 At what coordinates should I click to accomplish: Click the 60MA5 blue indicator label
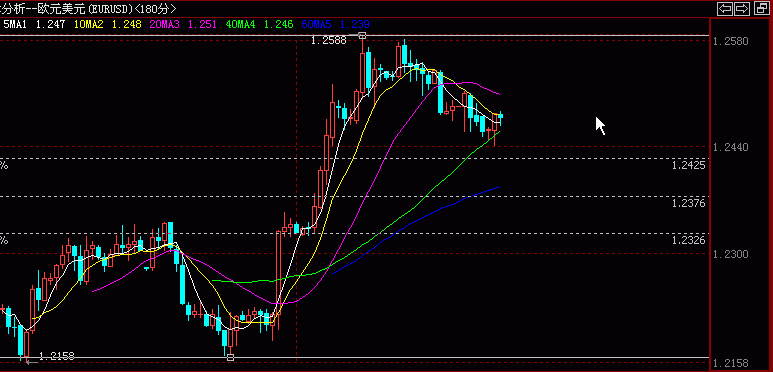click(x=316, y=24)
